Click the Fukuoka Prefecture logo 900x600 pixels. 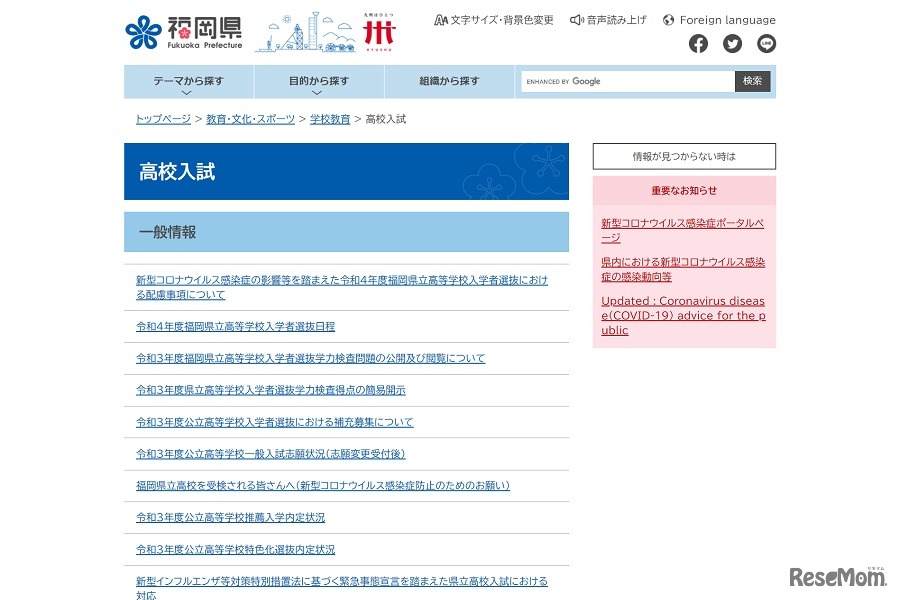(184, 32)
